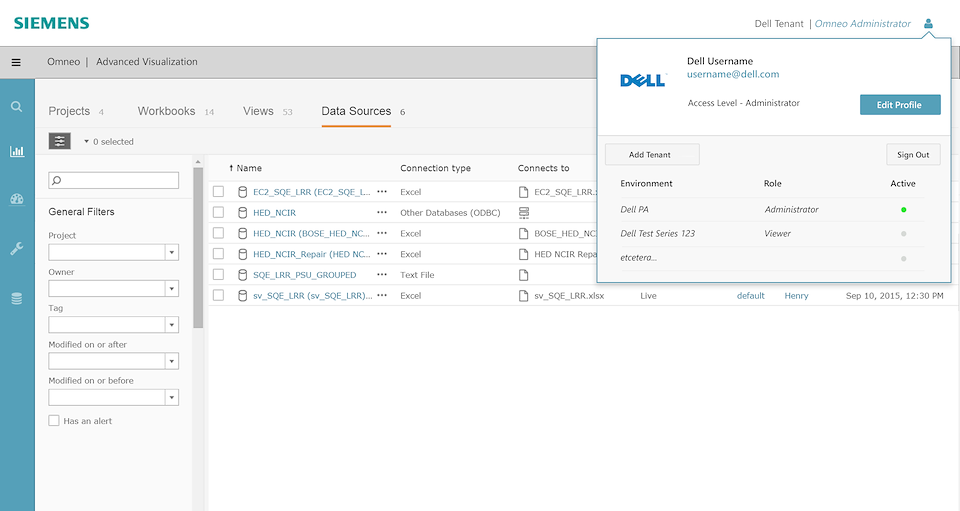Click Omneo in the breadcrumb bar

[64, 62]
